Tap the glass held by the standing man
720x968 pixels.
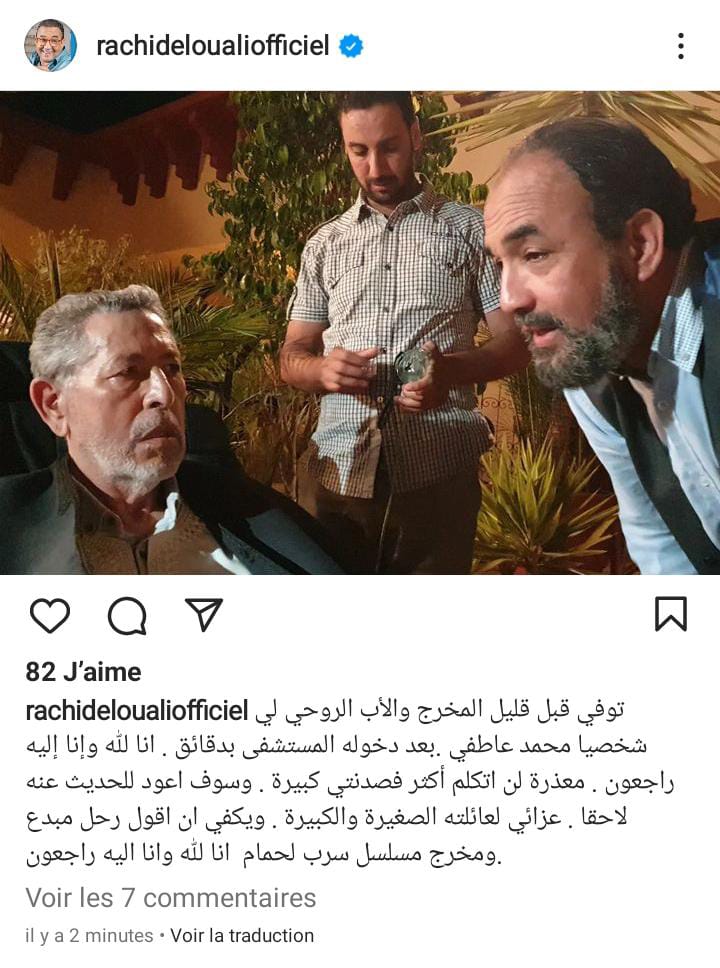411,365
